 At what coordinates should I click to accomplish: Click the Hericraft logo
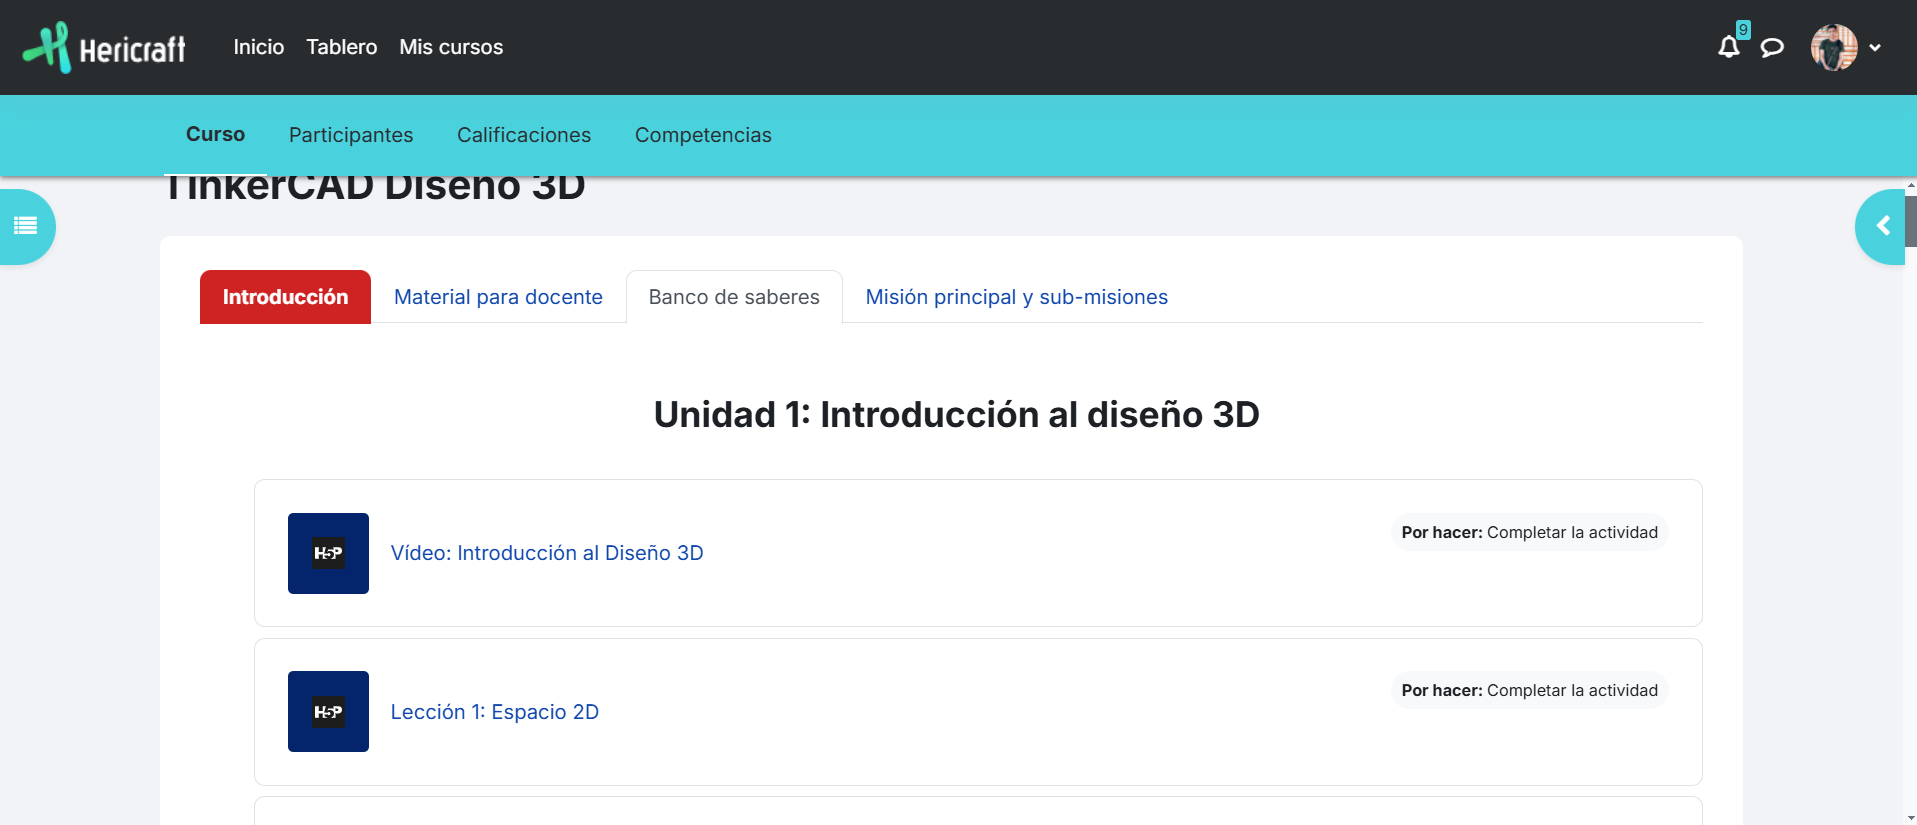(104, 47)
